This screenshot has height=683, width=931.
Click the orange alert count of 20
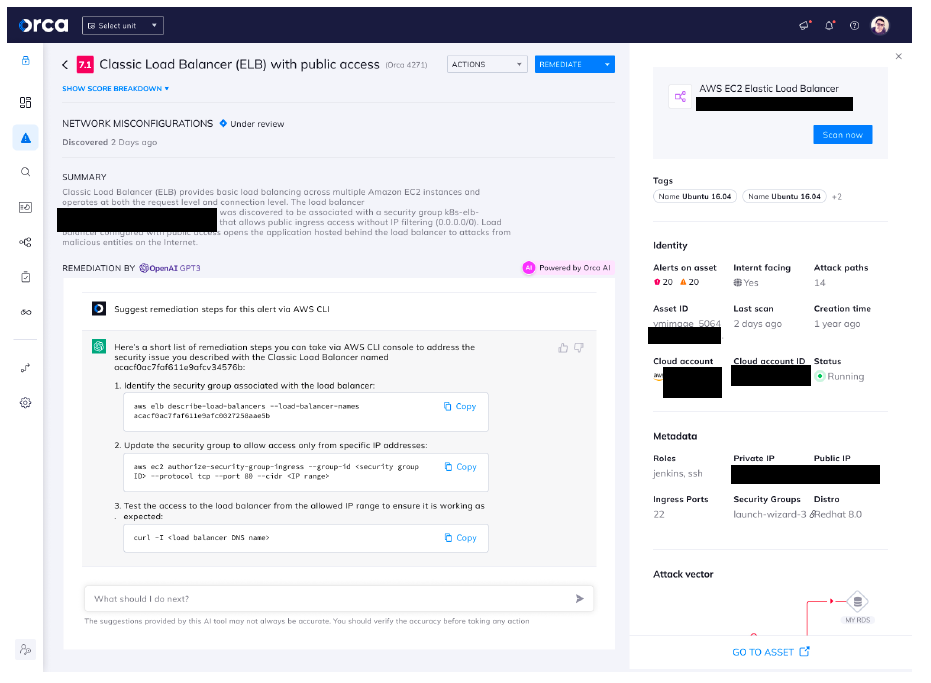coord(689,282)
